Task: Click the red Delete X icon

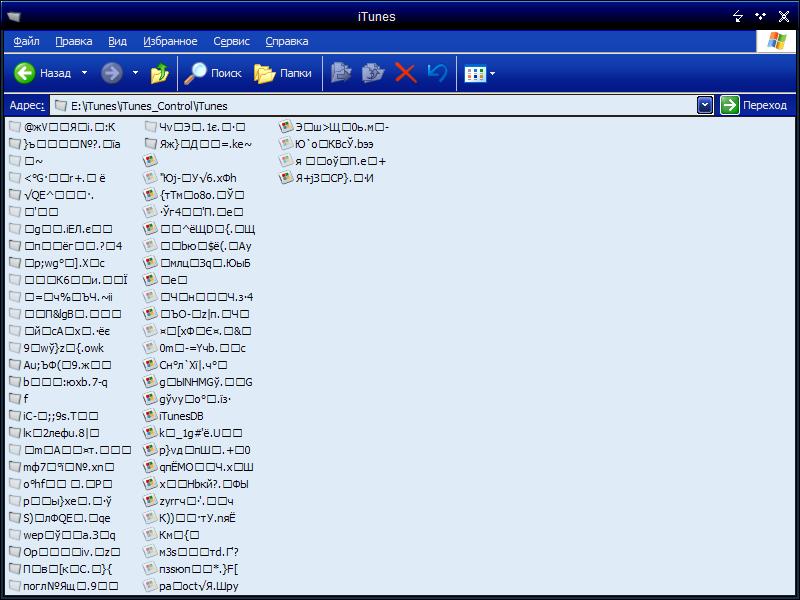Action: (x=406, y=73)
